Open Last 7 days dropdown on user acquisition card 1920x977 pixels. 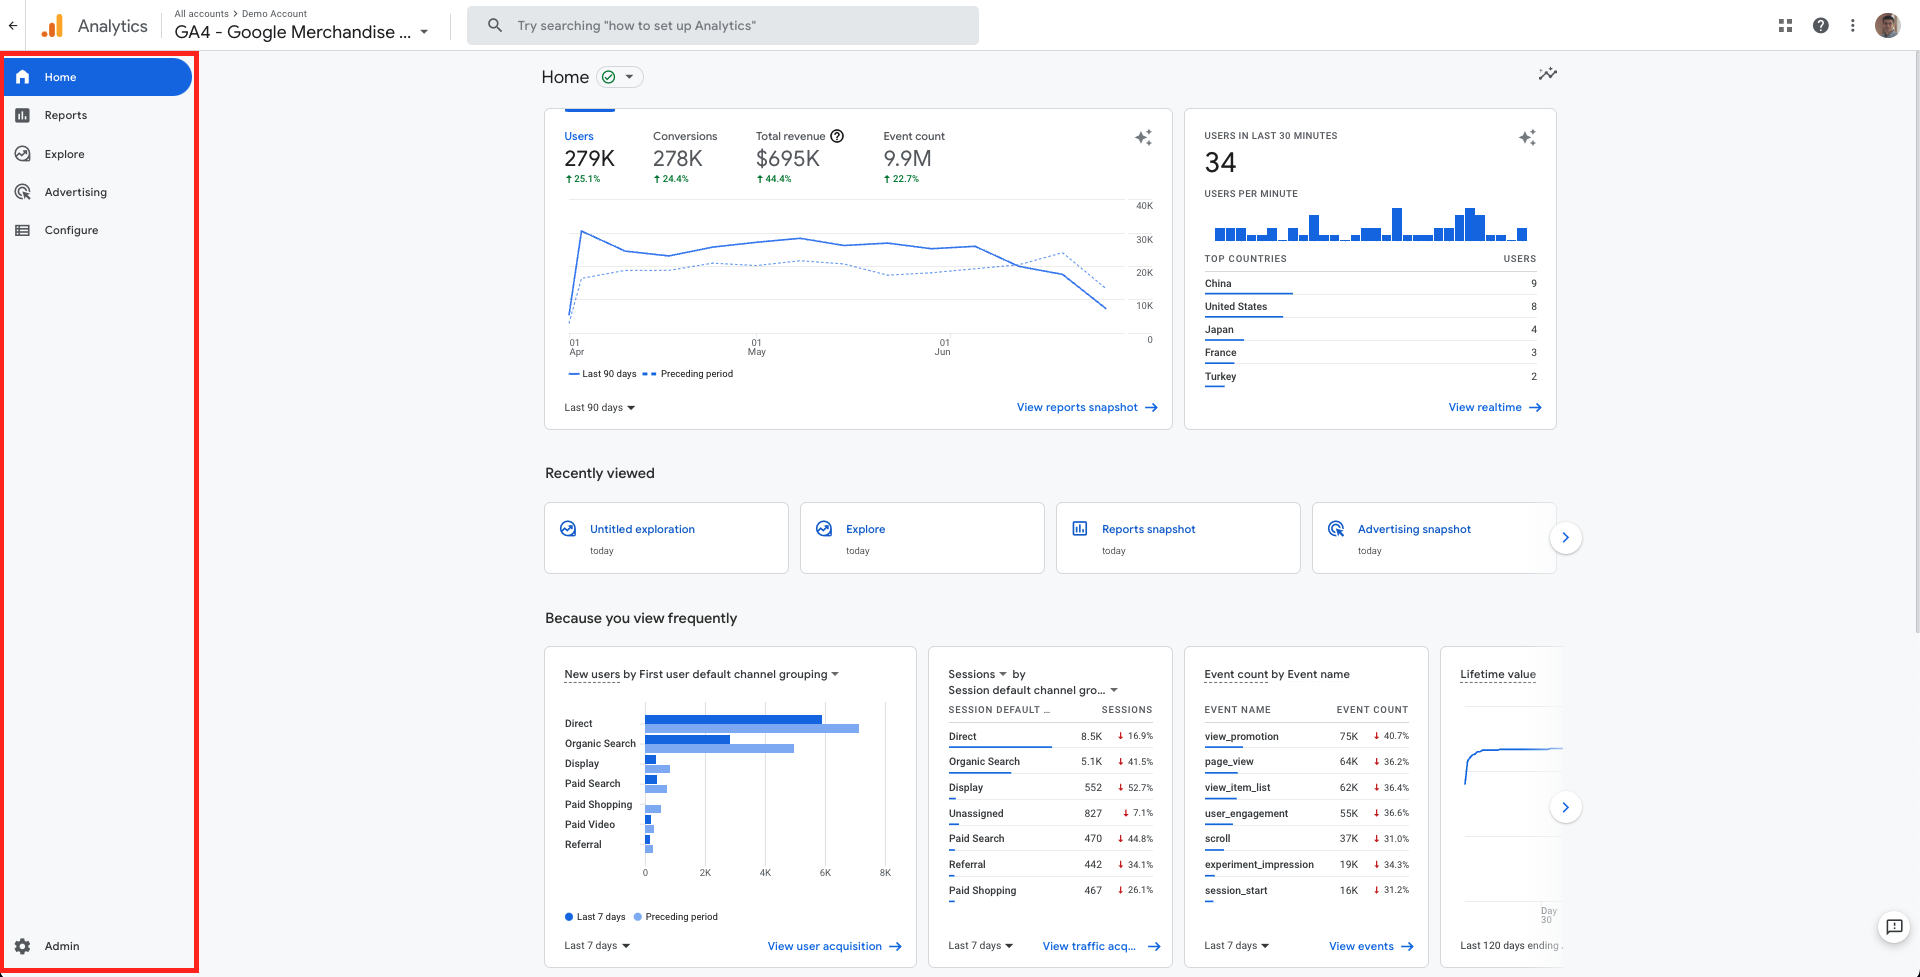597,946
